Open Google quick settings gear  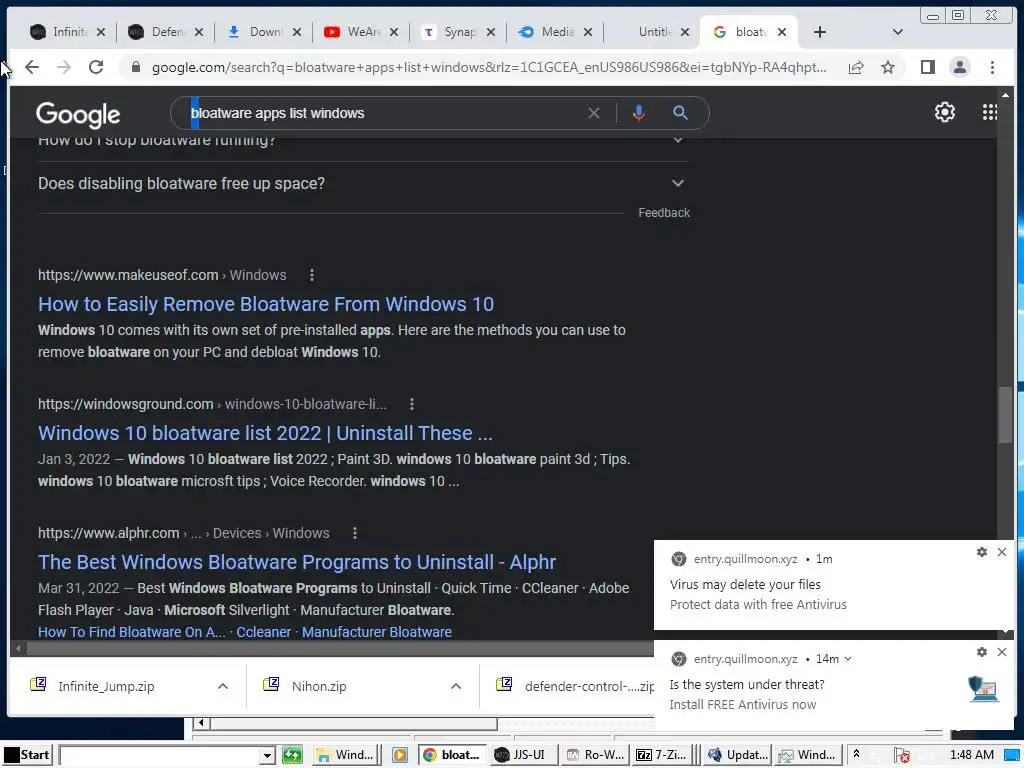(x=944, y=112)
